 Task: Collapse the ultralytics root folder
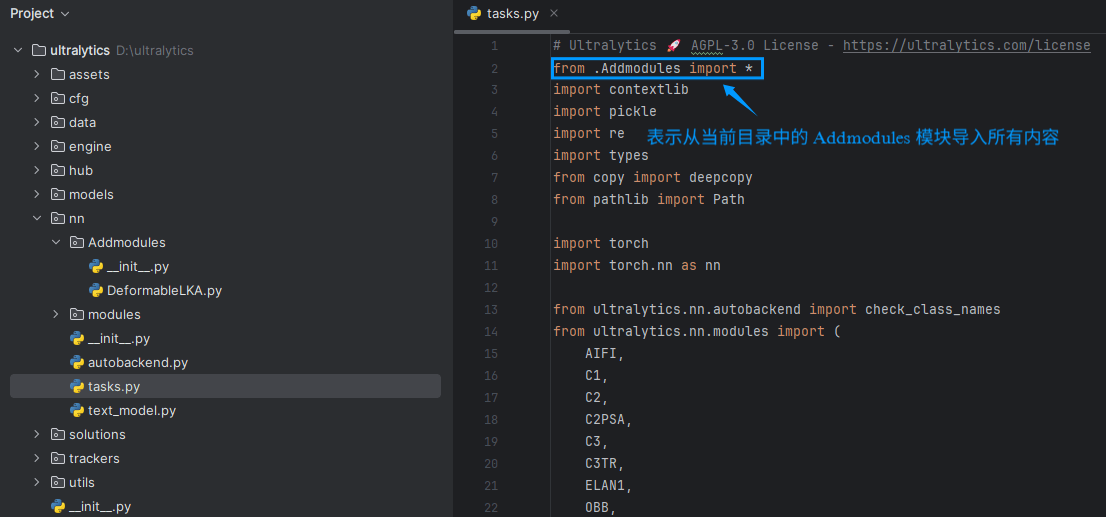pyautogui.click(x=18, y=51)
